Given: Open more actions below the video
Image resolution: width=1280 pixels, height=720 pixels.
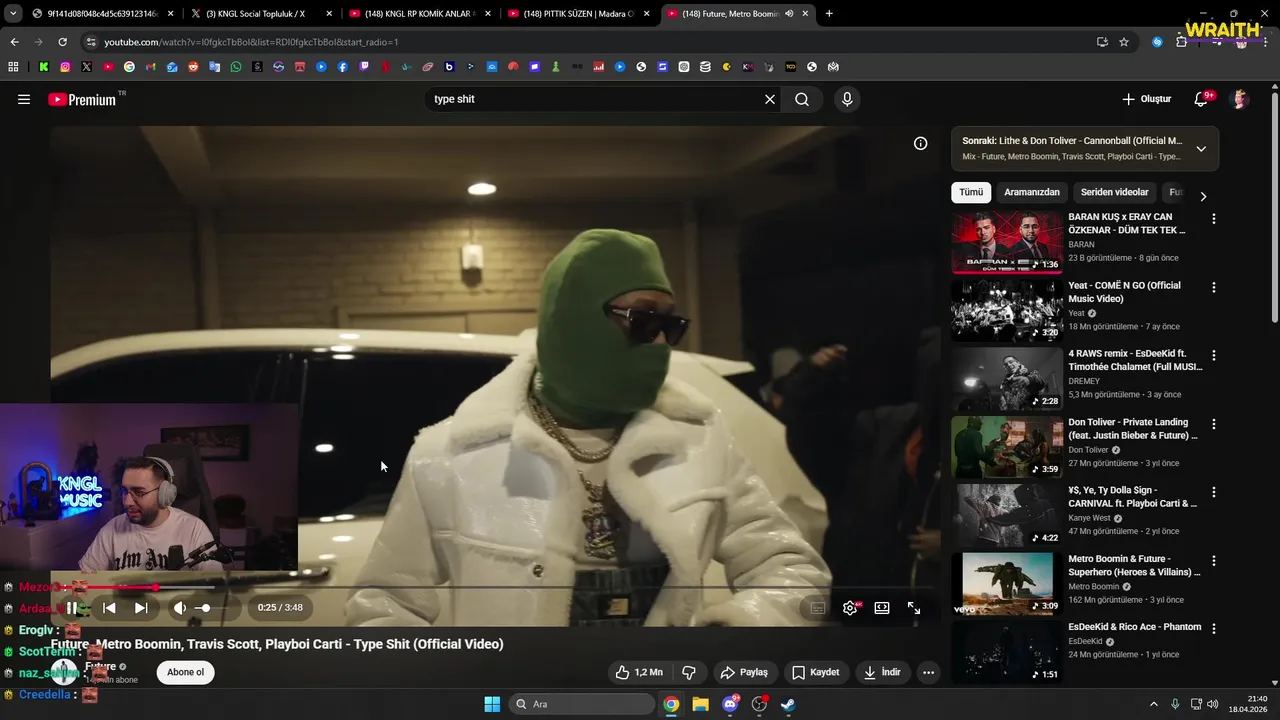Looking at the screenshot, I should coord(928,672).
